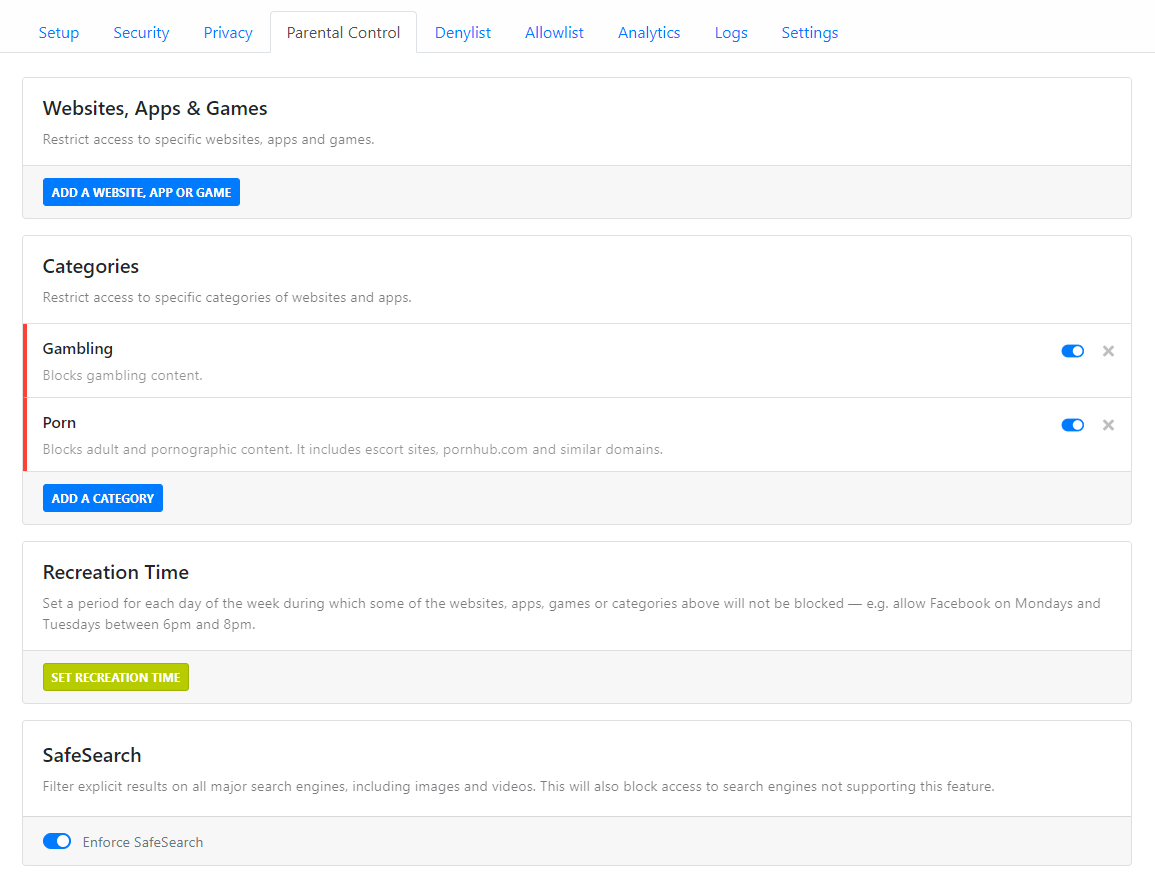Delete the Porn category using its X icon

click(1108, 425)
